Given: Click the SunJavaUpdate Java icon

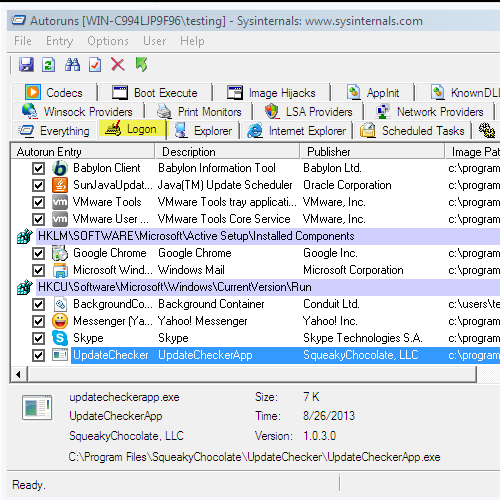Looking at the screenshot, I should (60, 185).
